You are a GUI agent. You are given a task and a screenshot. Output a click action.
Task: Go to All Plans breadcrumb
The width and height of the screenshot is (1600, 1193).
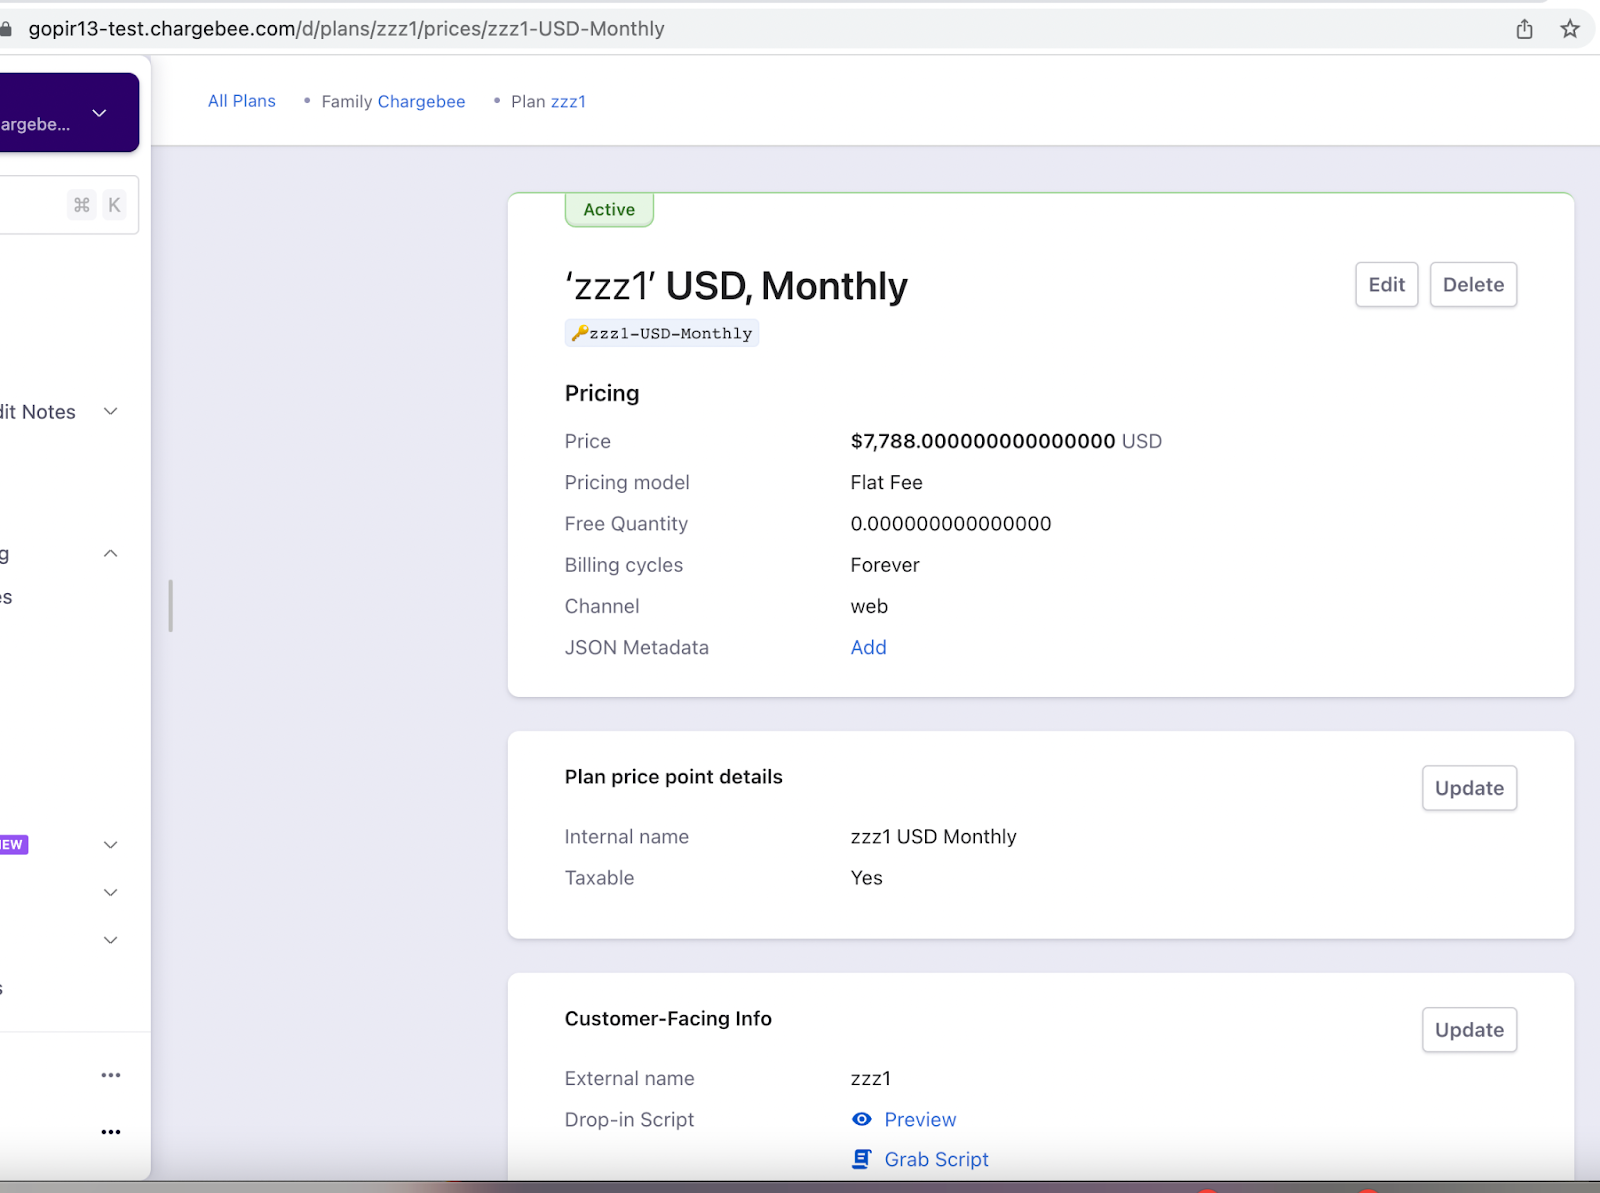(241, 101)
